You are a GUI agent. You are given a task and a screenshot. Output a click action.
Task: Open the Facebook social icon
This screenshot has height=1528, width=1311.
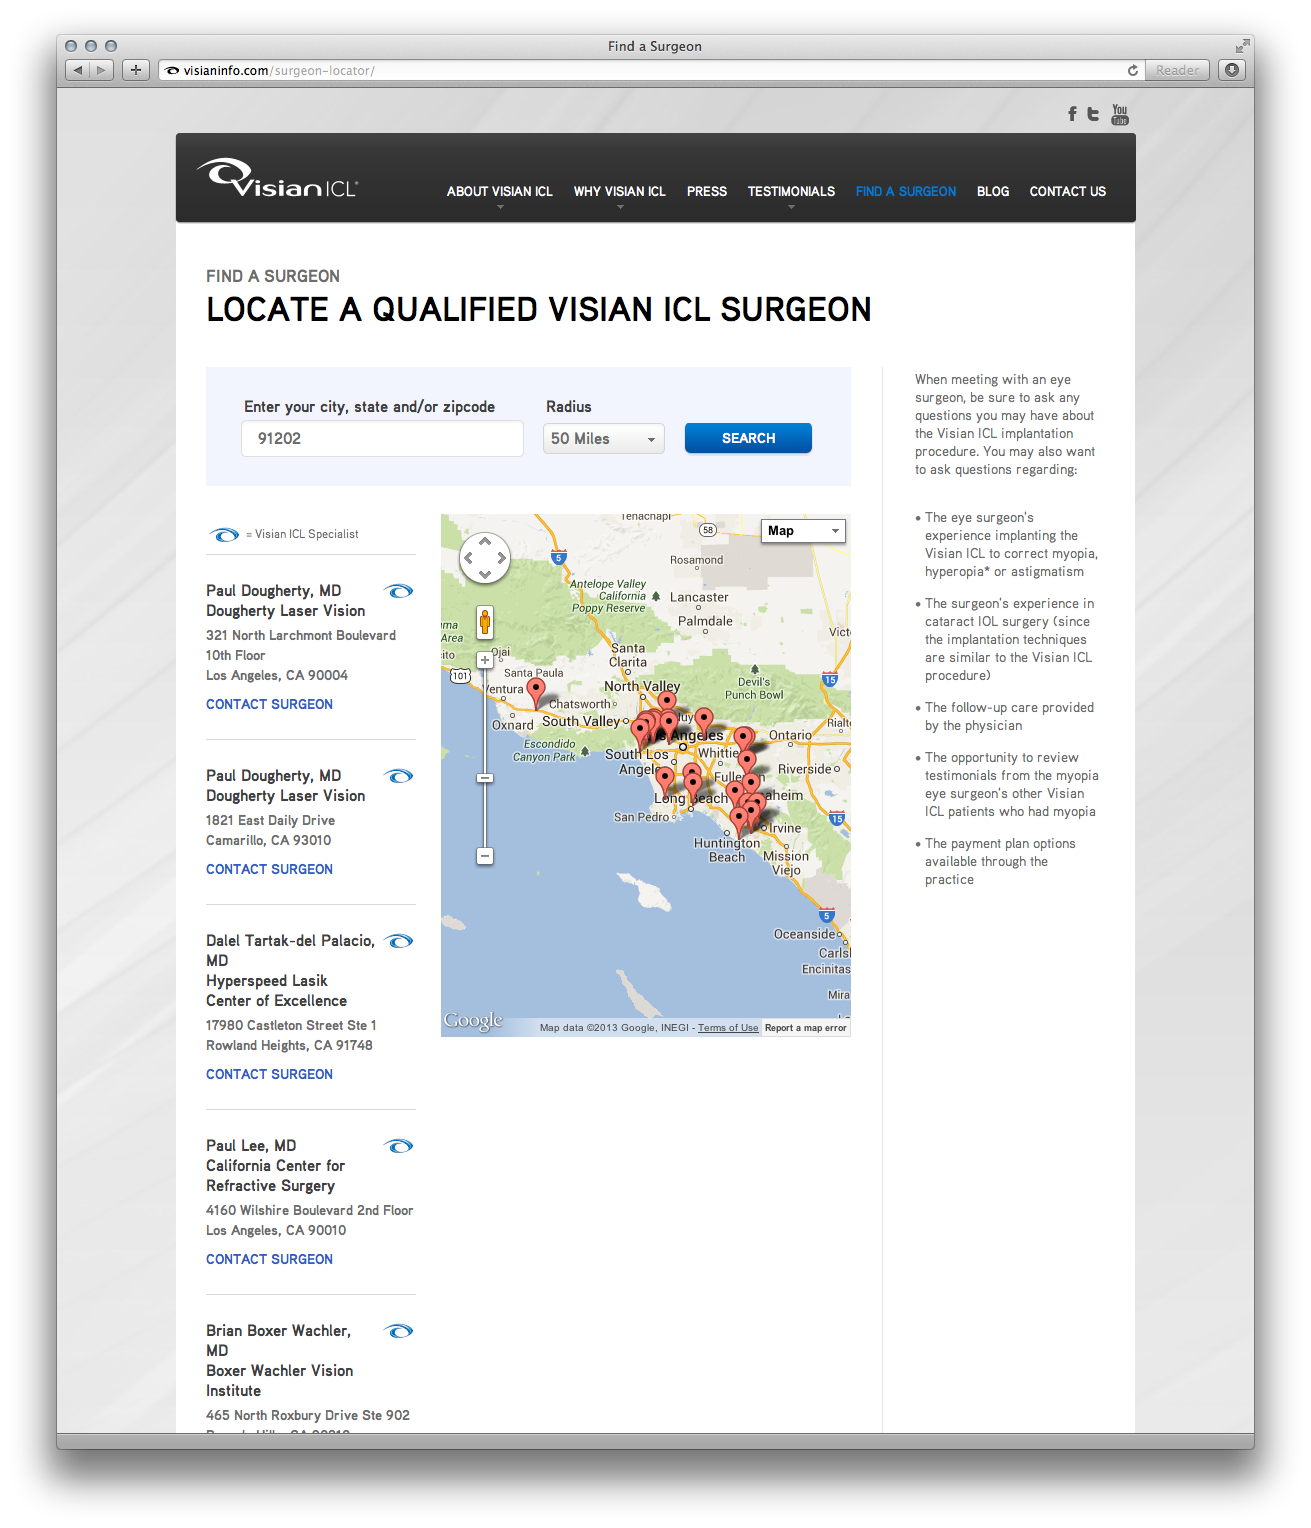click(1072, 114)
